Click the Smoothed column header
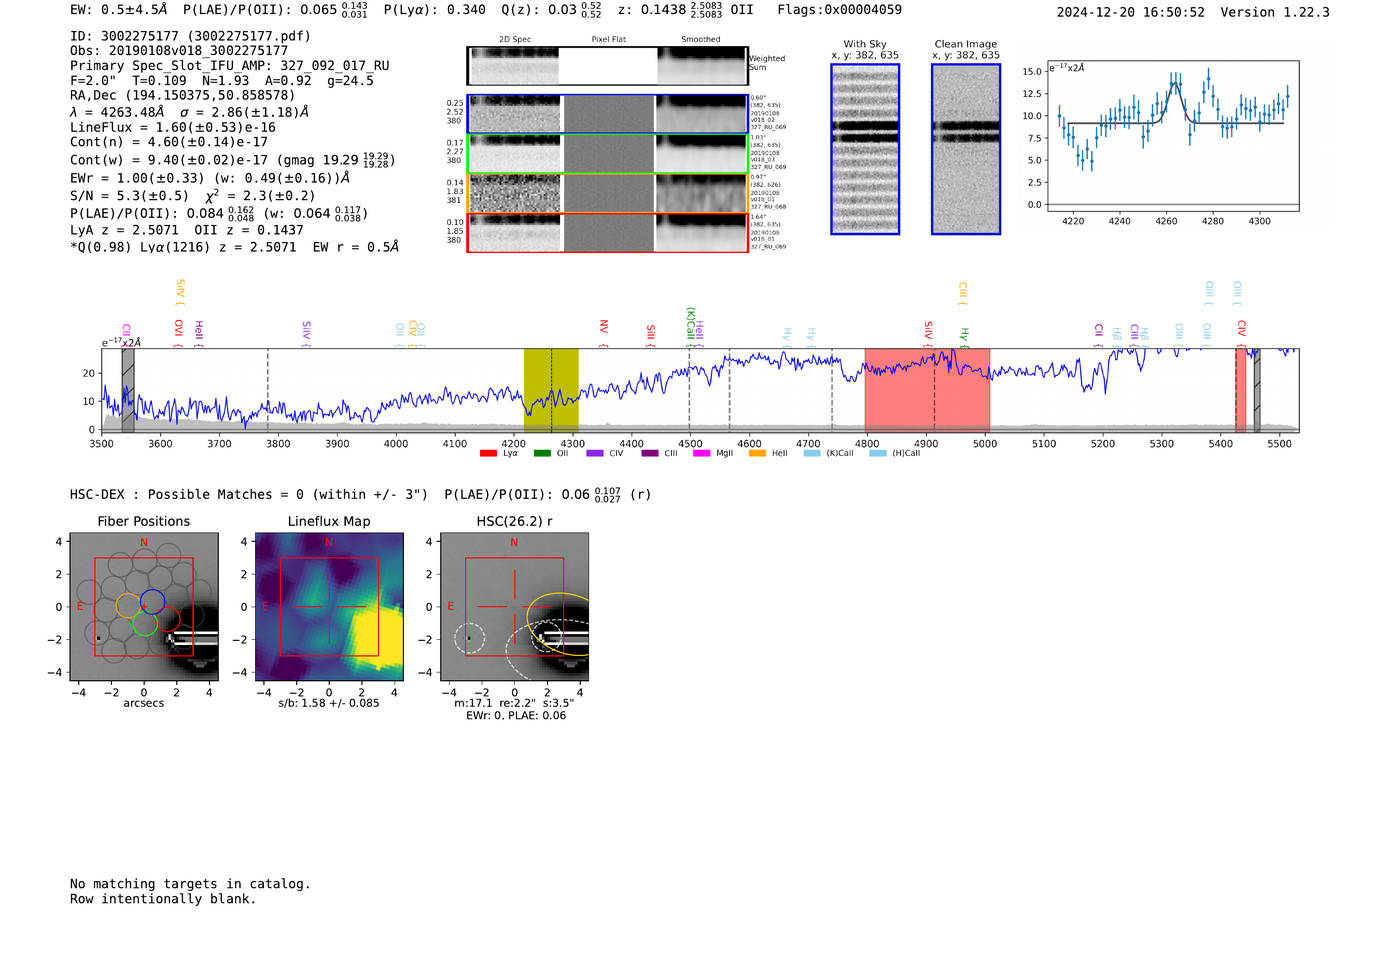Screen dimensions: 1400x953 point(701,40)
